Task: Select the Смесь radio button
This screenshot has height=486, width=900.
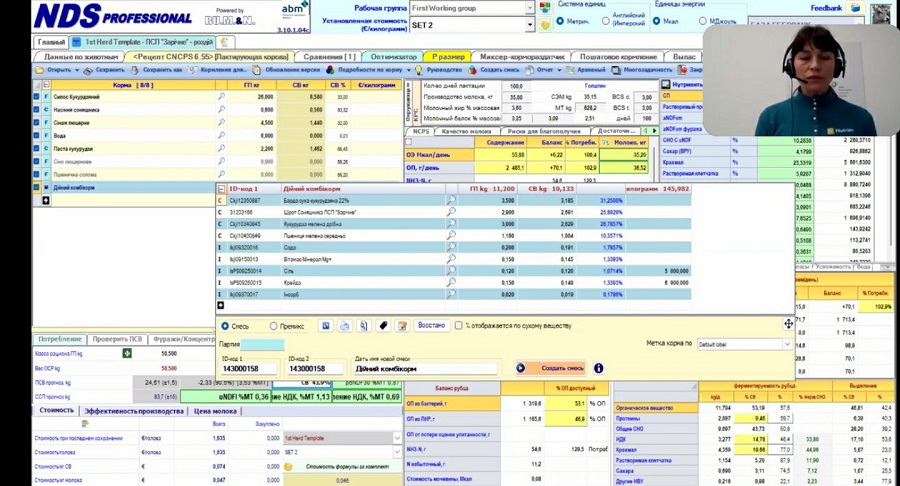Action: [225, 326]
